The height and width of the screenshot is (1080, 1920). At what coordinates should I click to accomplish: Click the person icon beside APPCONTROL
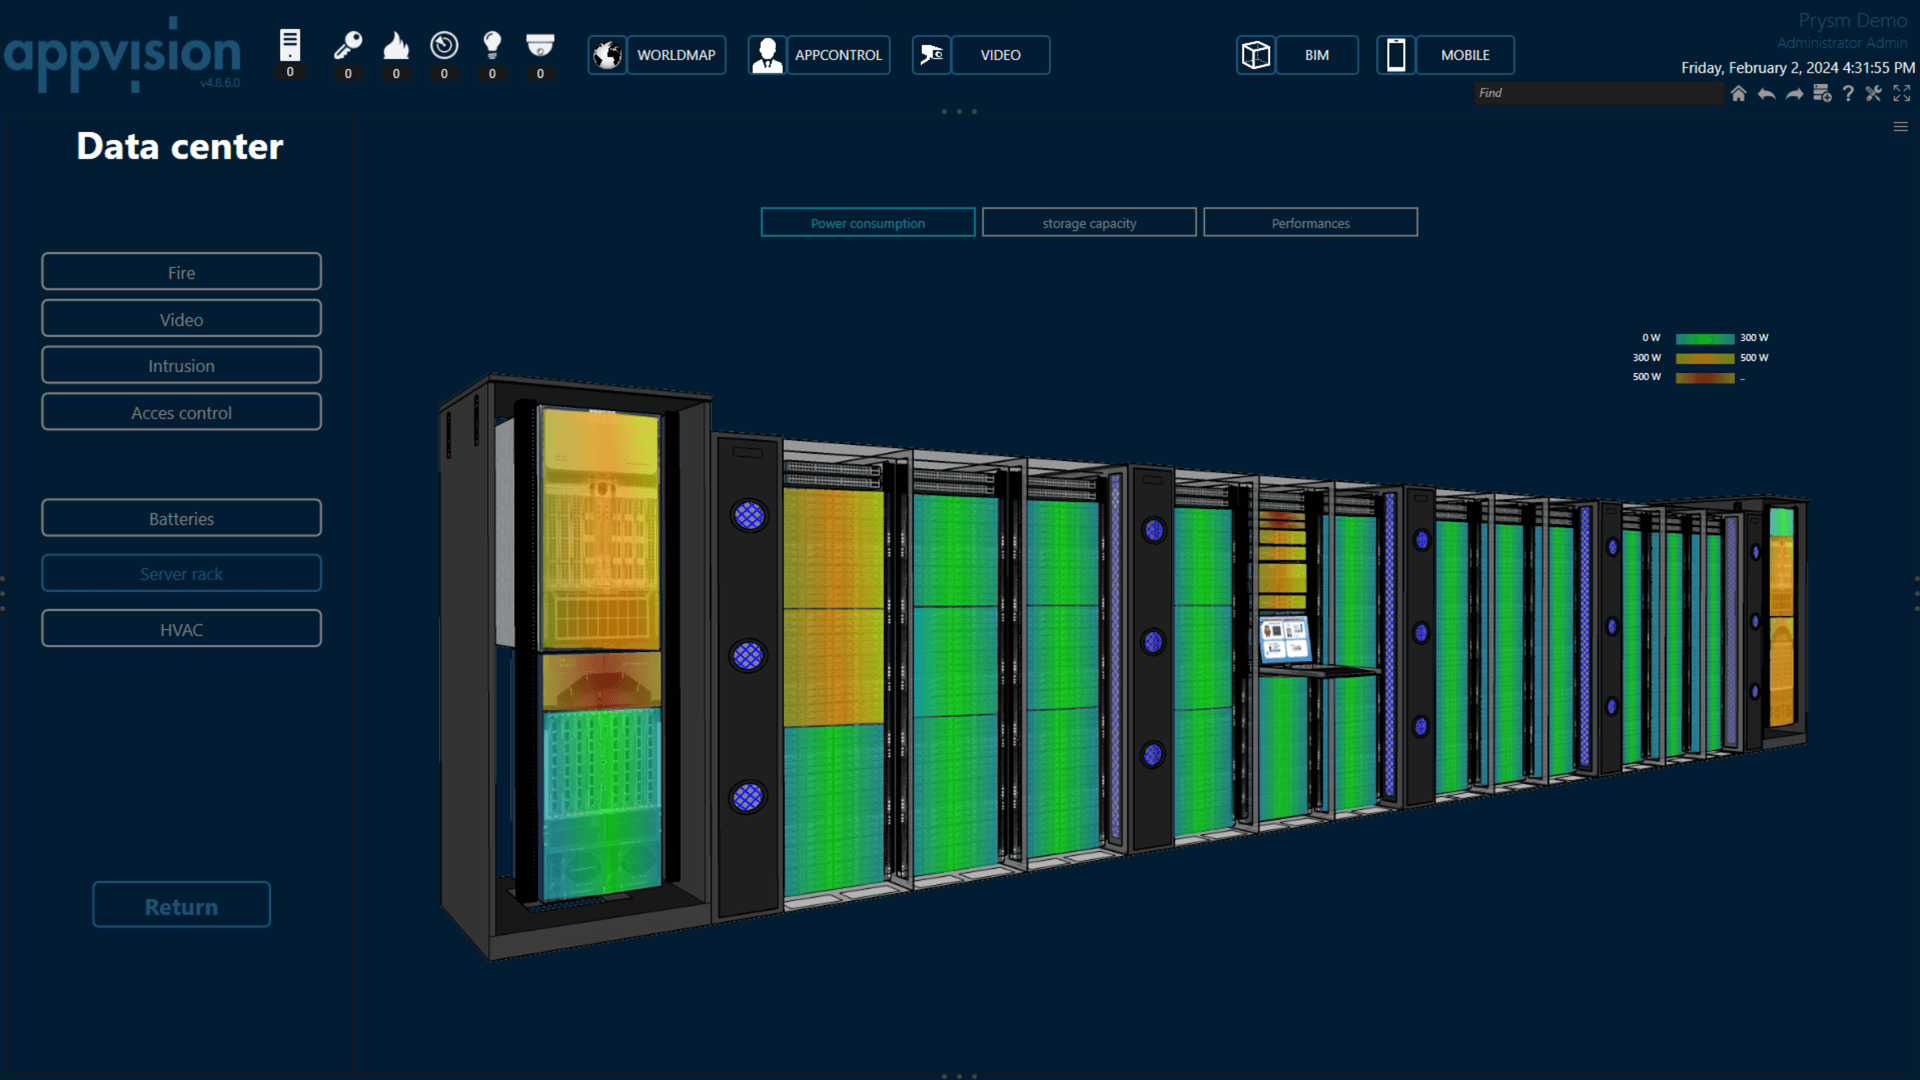(x=767, y=55)
